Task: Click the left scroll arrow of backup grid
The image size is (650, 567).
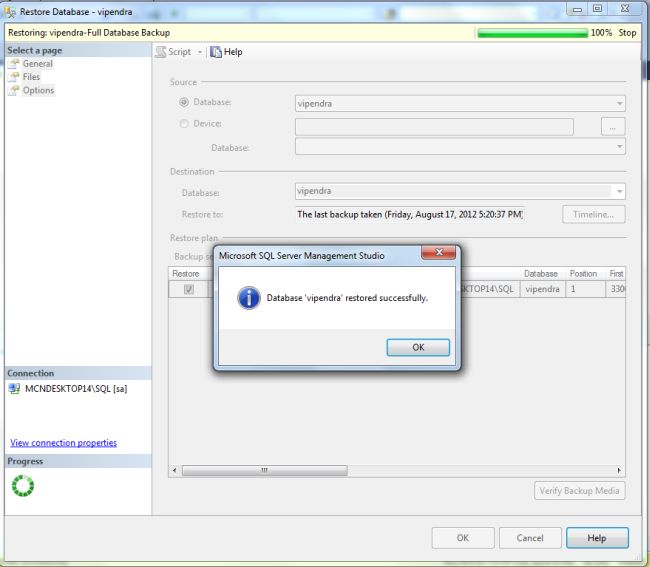Action: [x=175, y=470]
